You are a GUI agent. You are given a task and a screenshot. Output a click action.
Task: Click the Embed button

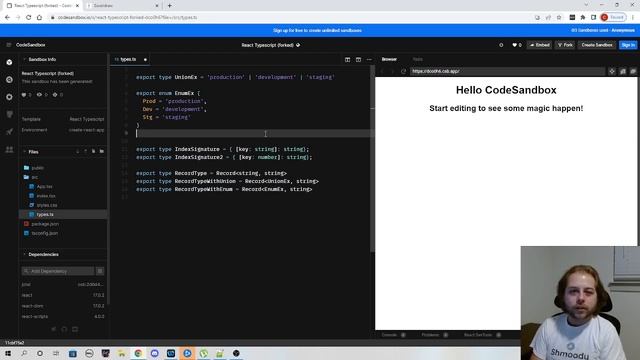pos(540,45)
